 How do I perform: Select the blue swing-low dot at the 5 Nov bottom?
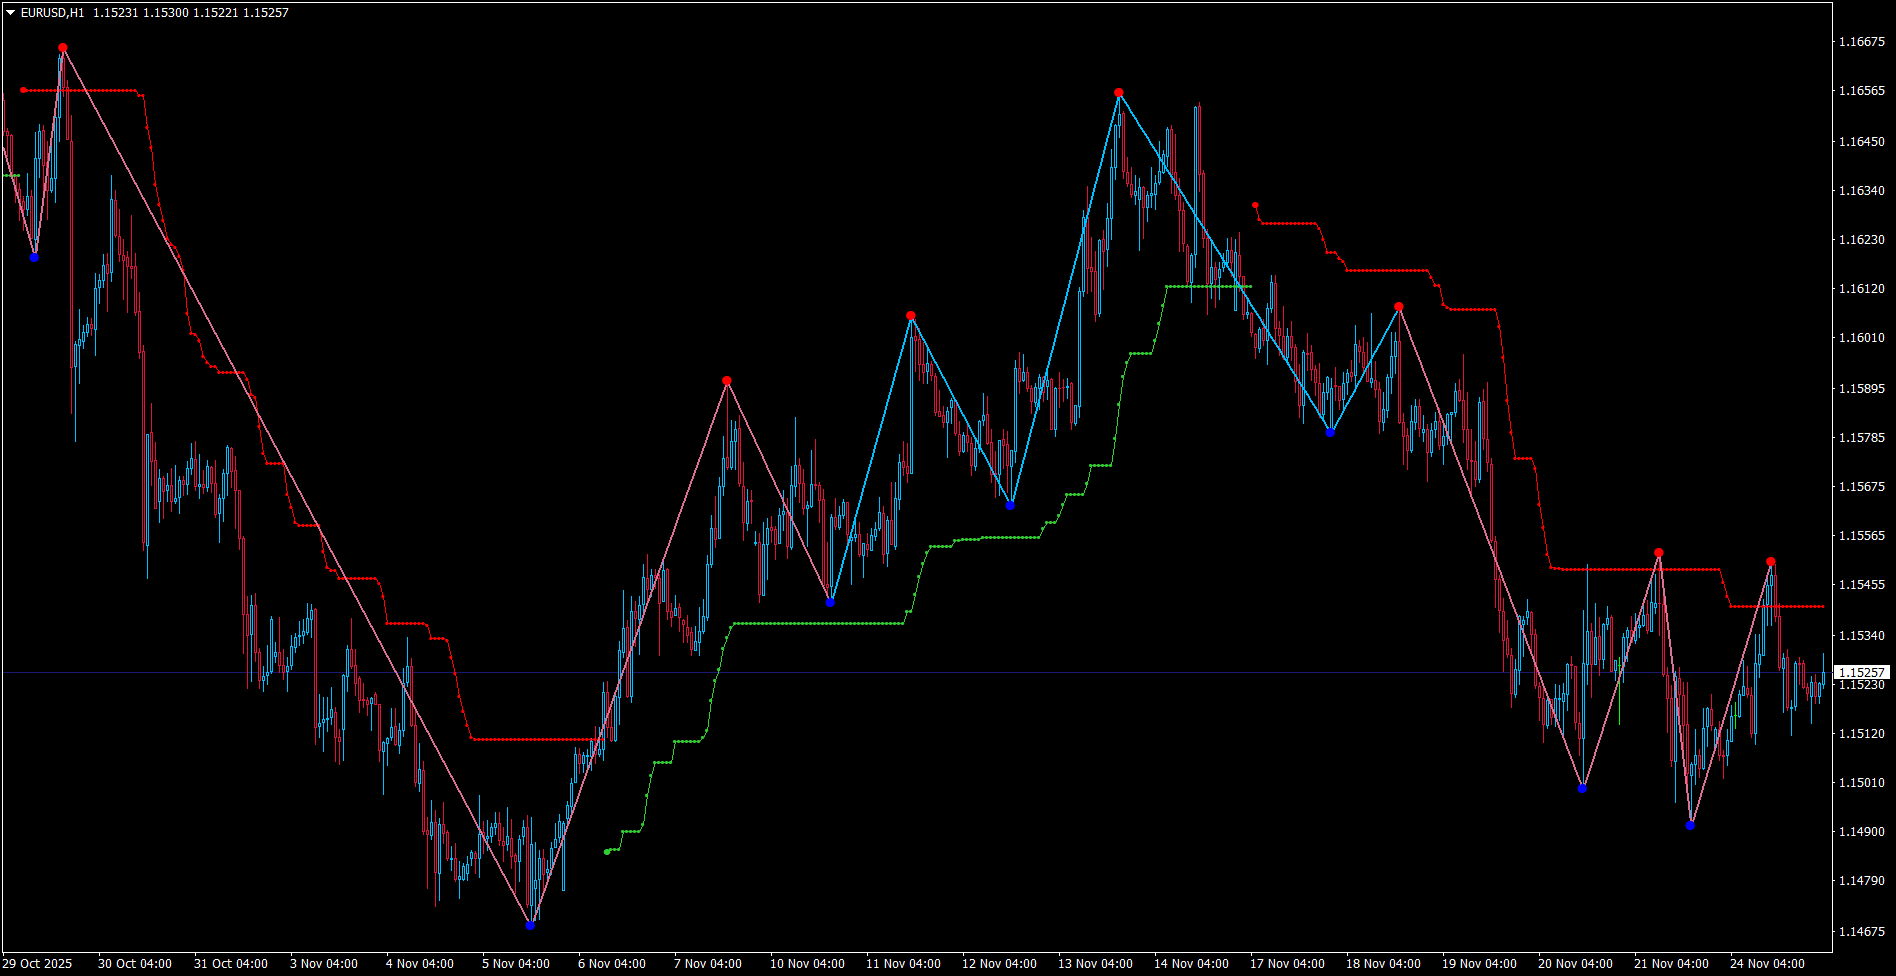click(530, 925)
